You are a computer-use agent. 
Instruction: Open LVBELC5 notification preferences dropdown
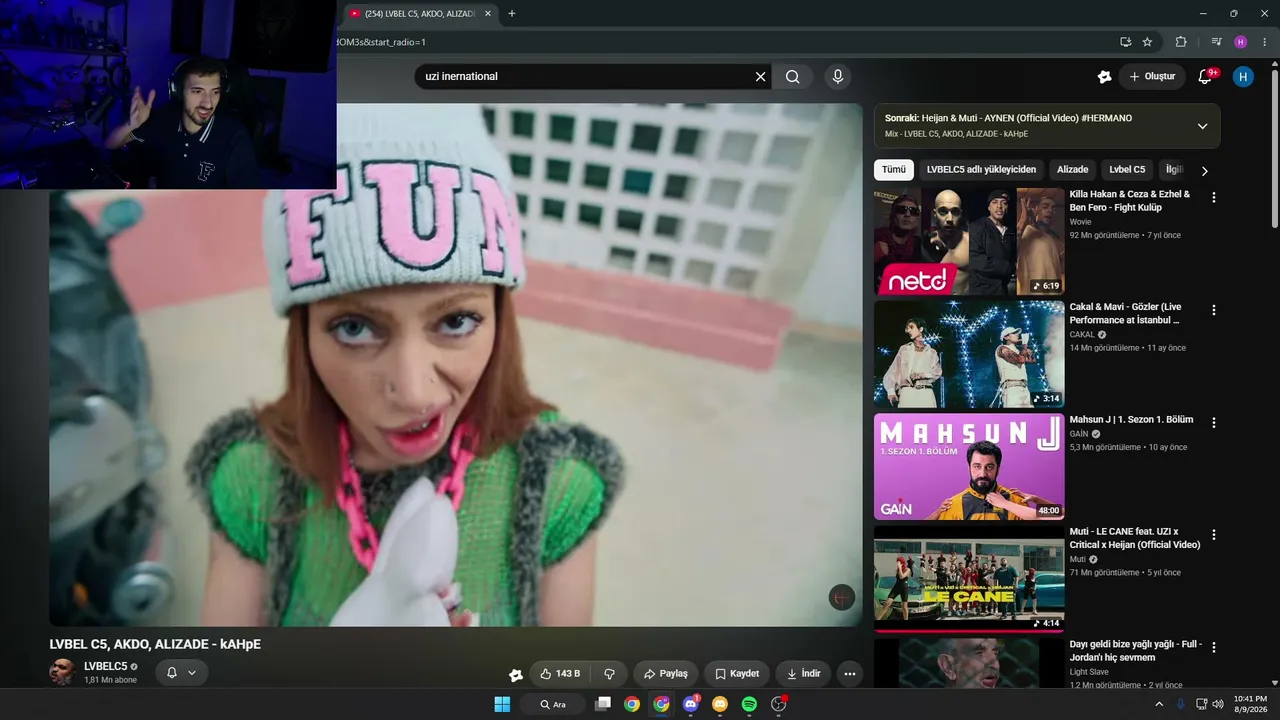181,673
